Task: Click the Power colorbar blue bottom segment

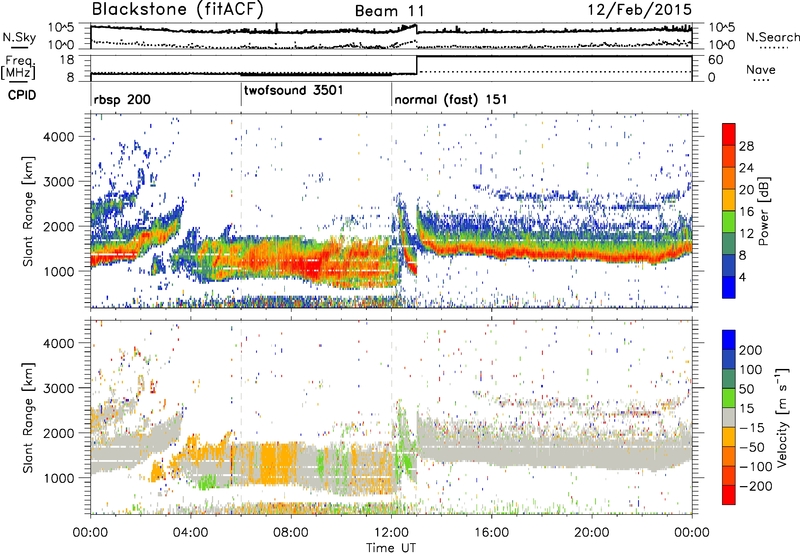Action: pos(729,287)
